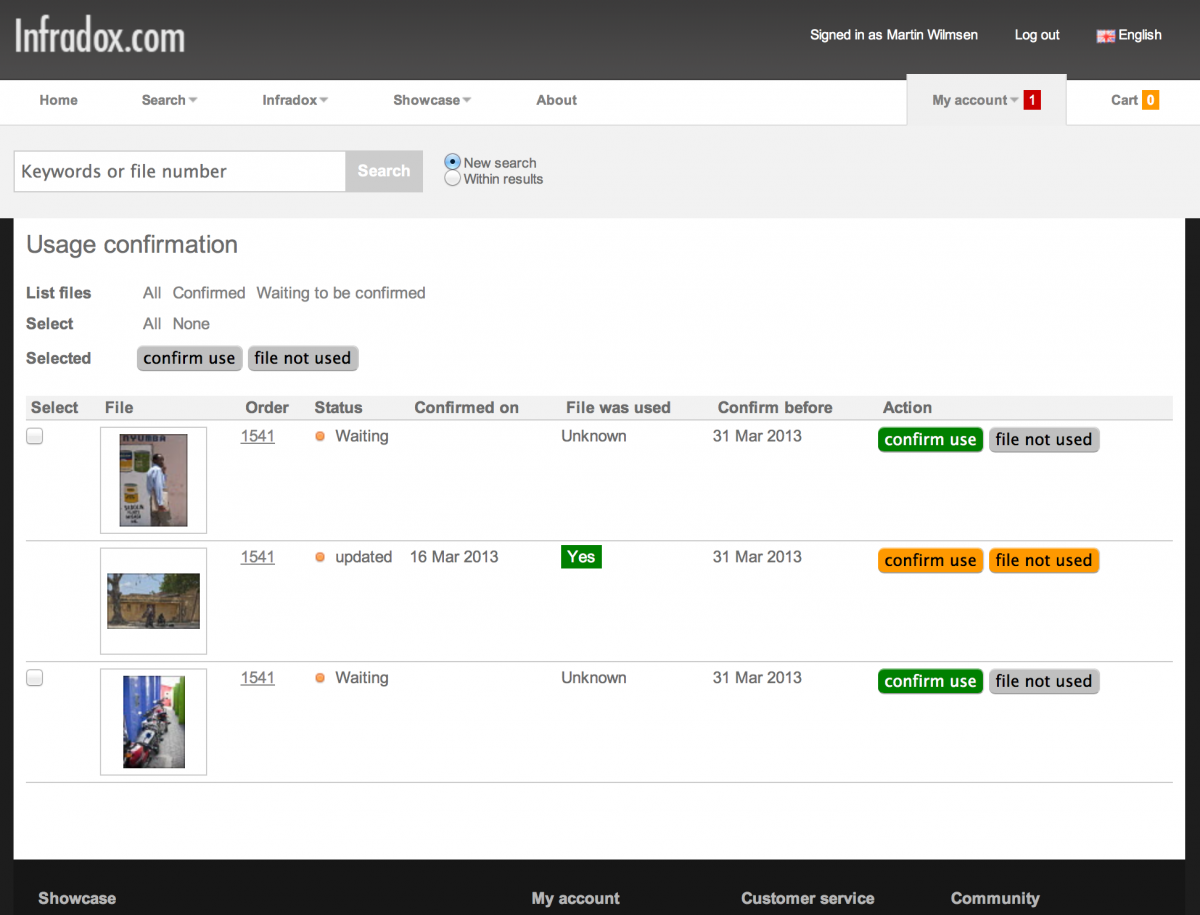Select the Within results radio button
The image size is (1200, 915).
point(453,179)
